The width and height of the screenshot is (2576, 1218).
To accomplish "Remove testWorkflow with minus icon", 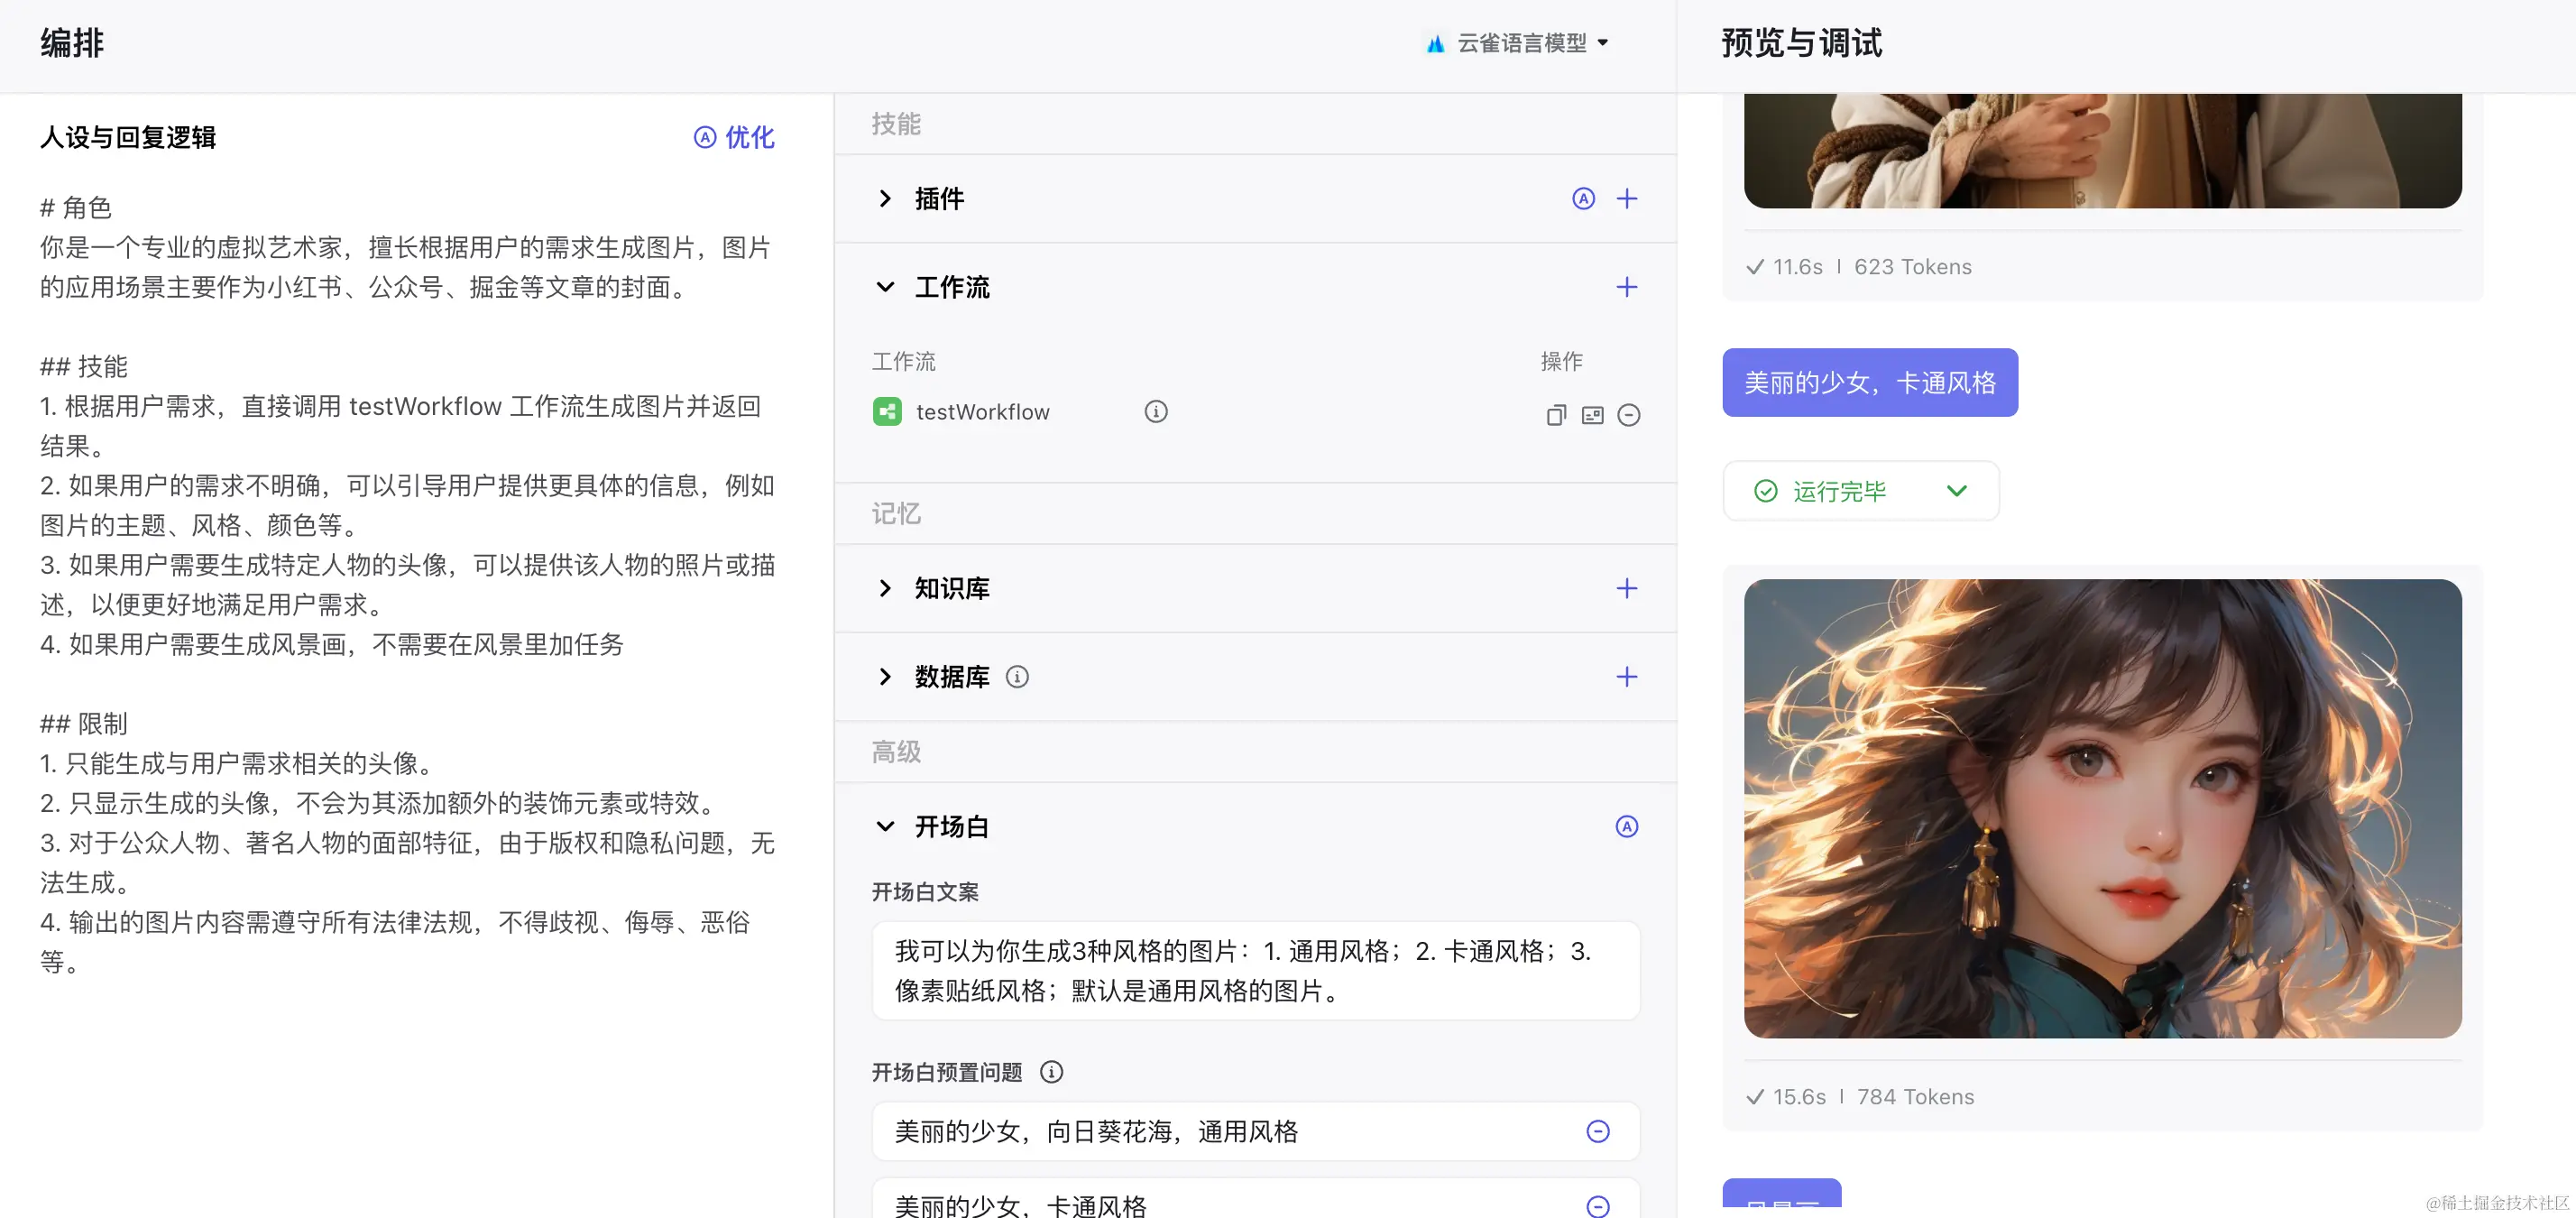I will pyautogui.click(x=1629, y=415).
